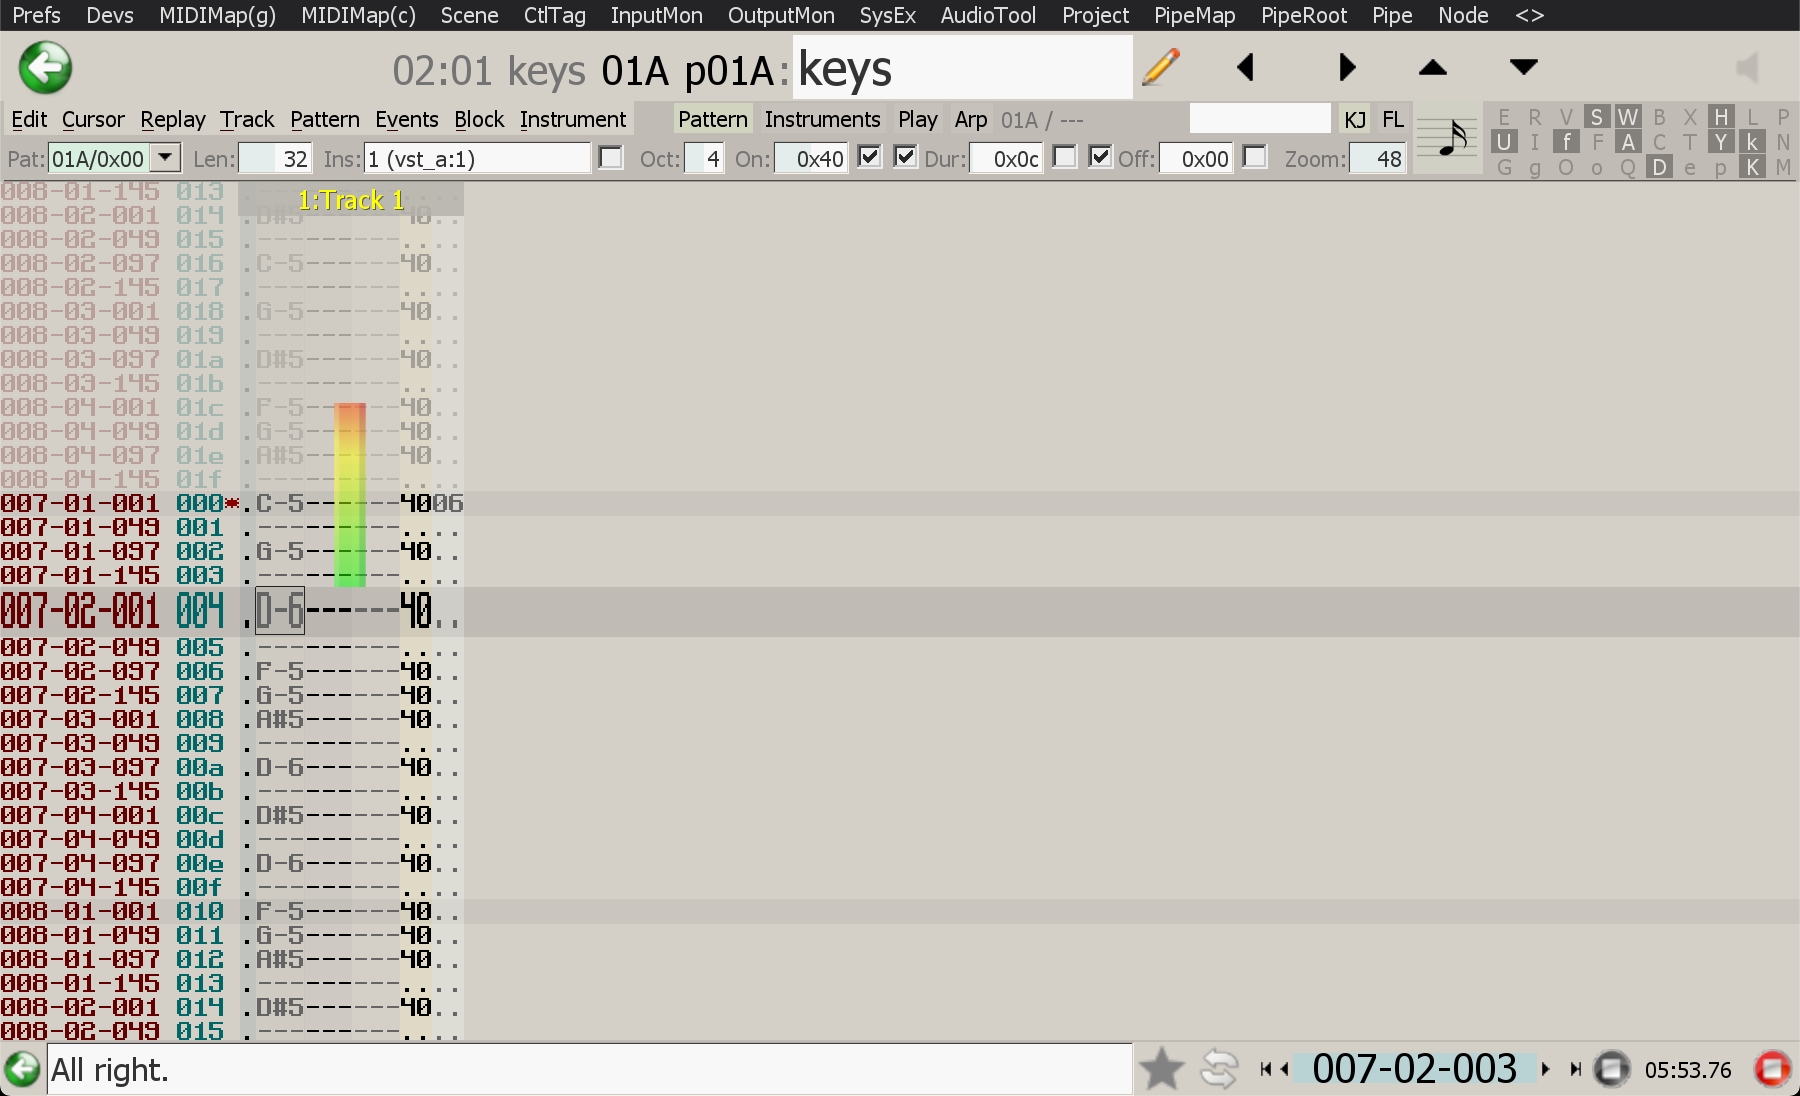
Task: Click the right arrow next pattern icon
Action: [x=1347, y=68]
